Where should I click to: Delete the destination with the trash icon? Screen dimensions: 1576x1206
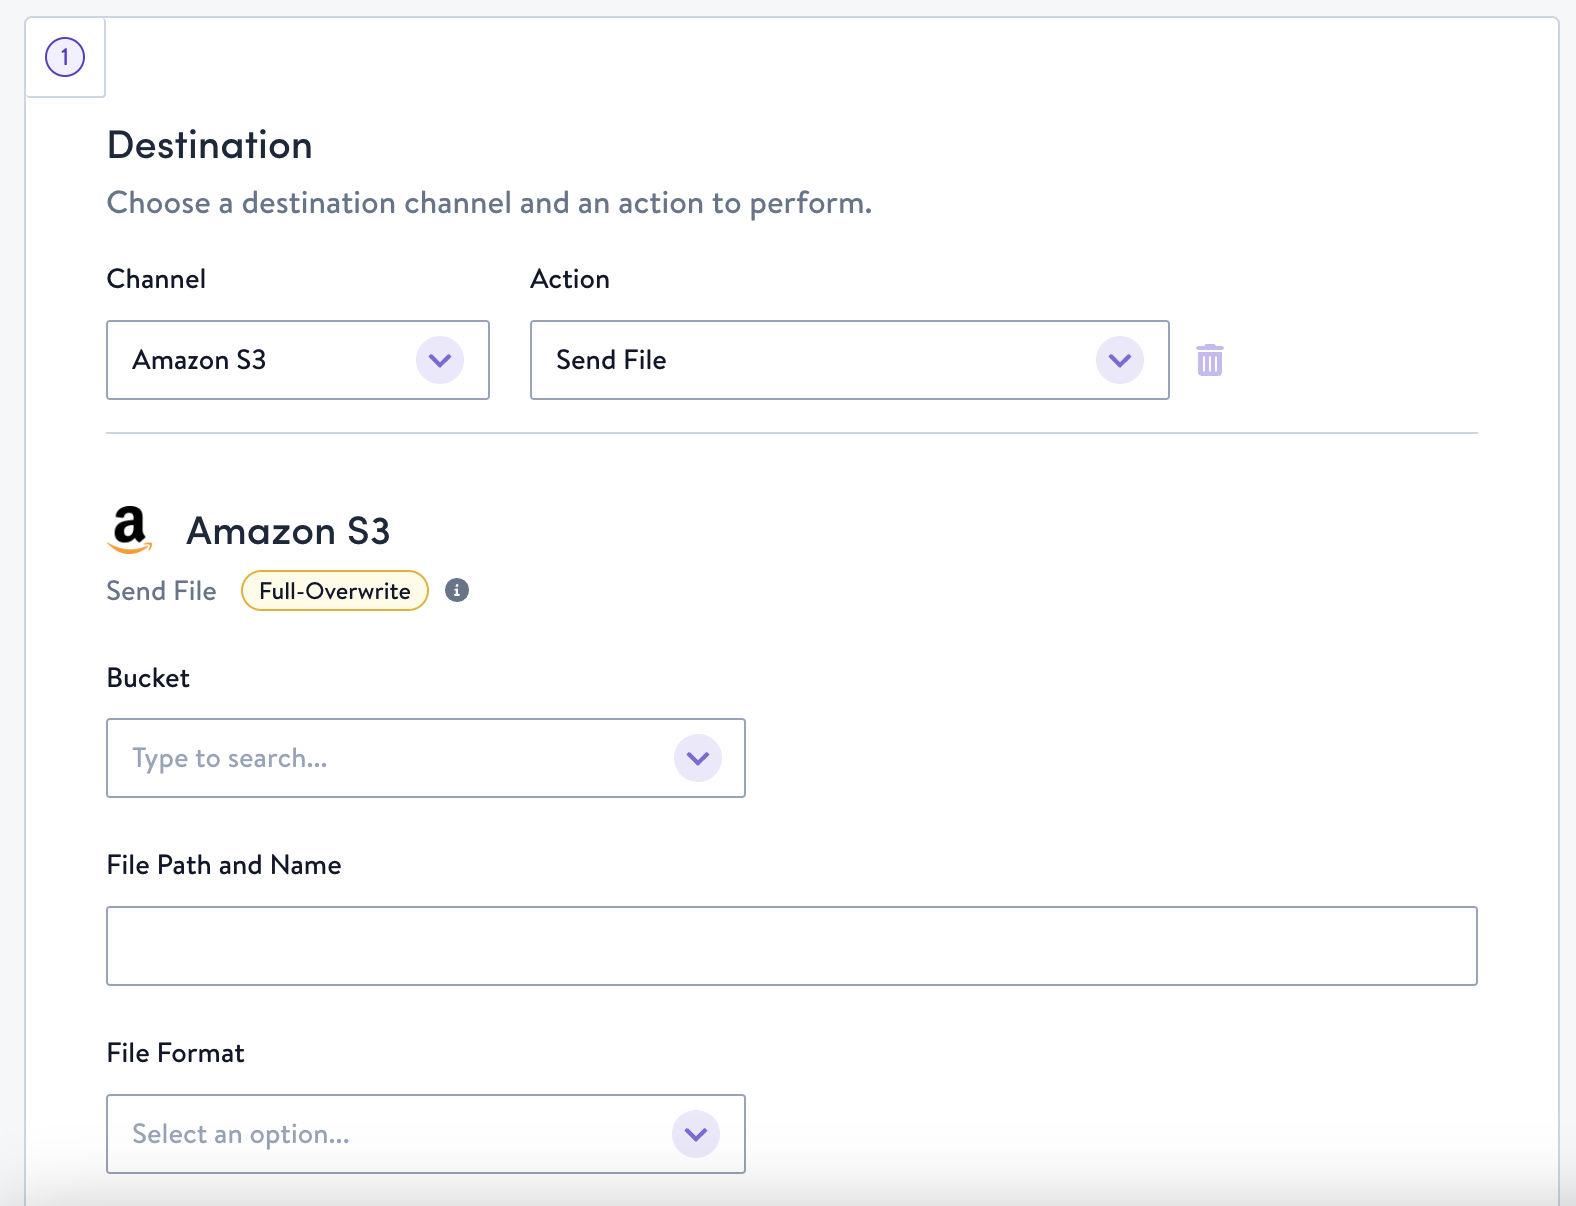[x=1210, y=360]
